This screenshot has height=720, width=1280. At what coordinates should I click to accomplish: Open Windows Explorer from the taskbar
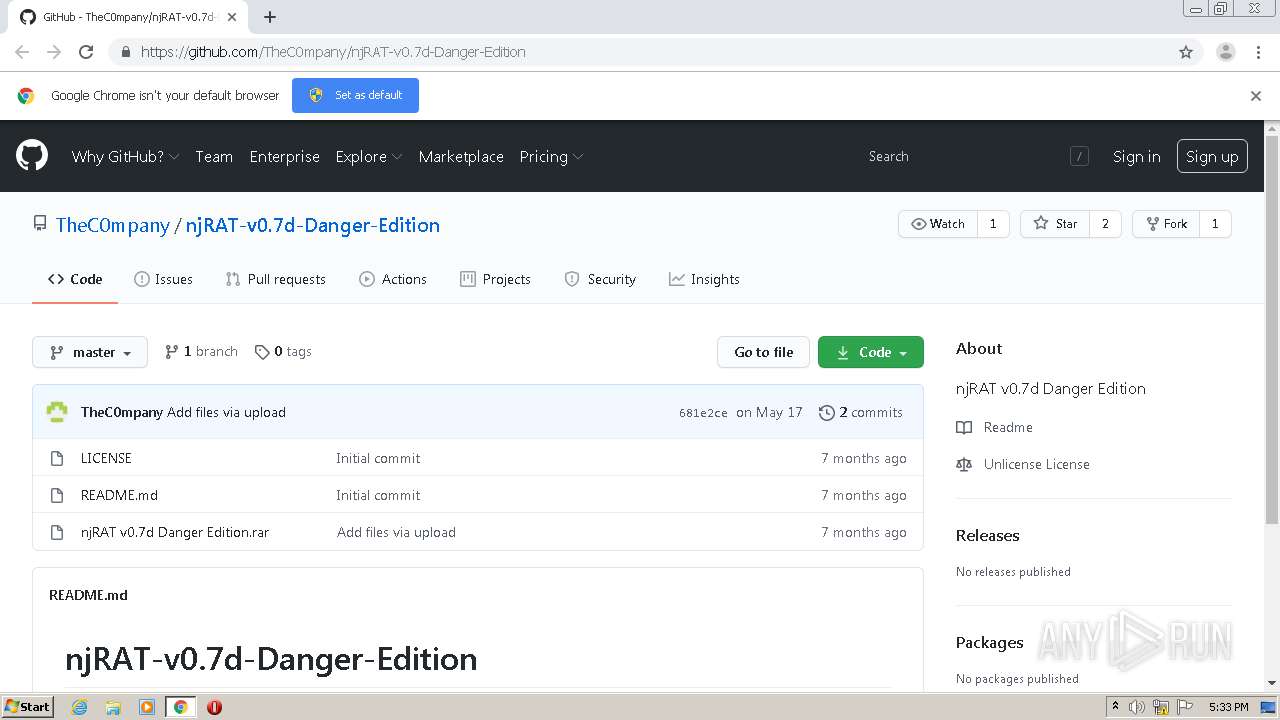[x=113, y=707]
